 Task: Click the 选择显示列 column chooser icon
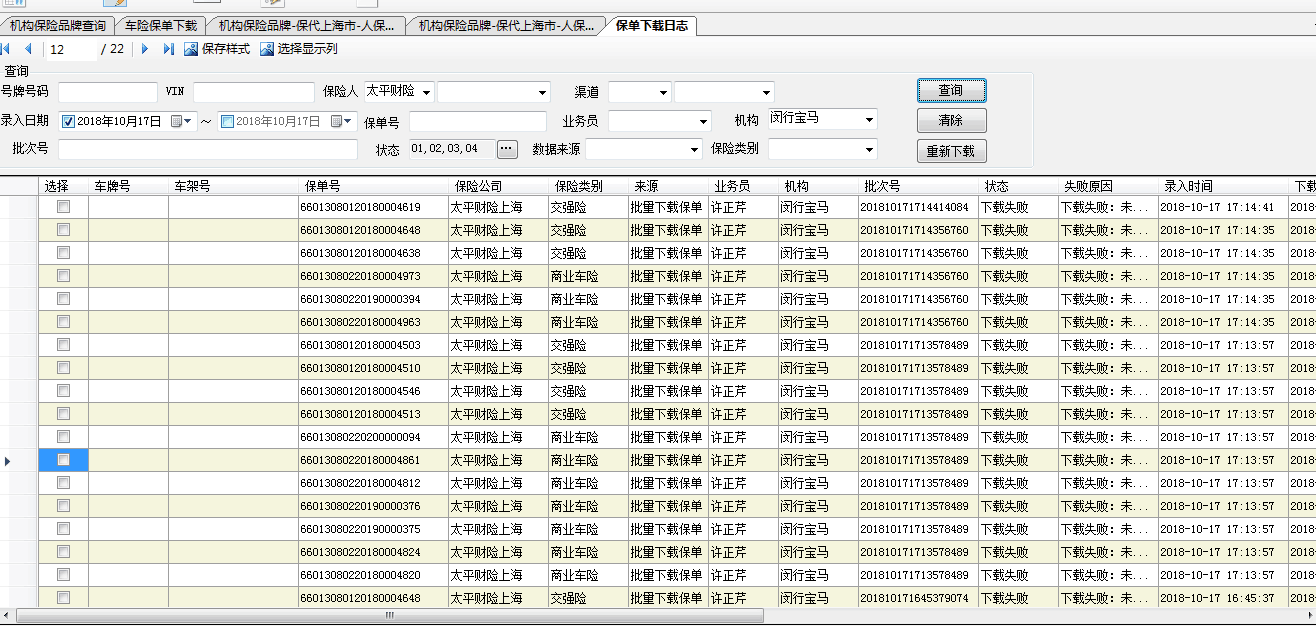coord(267,49)
